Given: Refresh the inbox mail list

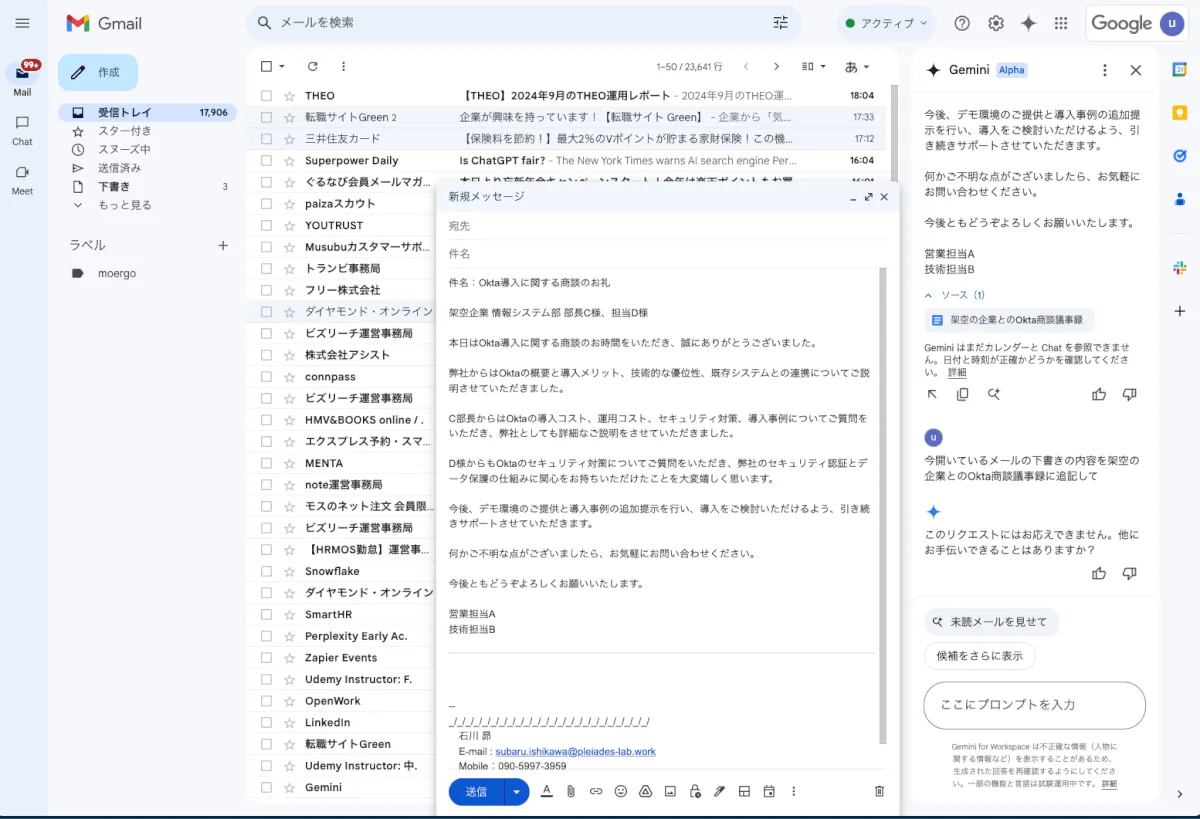Looking at the screenshot, I should pyautogui.click(x=313, y=66).
